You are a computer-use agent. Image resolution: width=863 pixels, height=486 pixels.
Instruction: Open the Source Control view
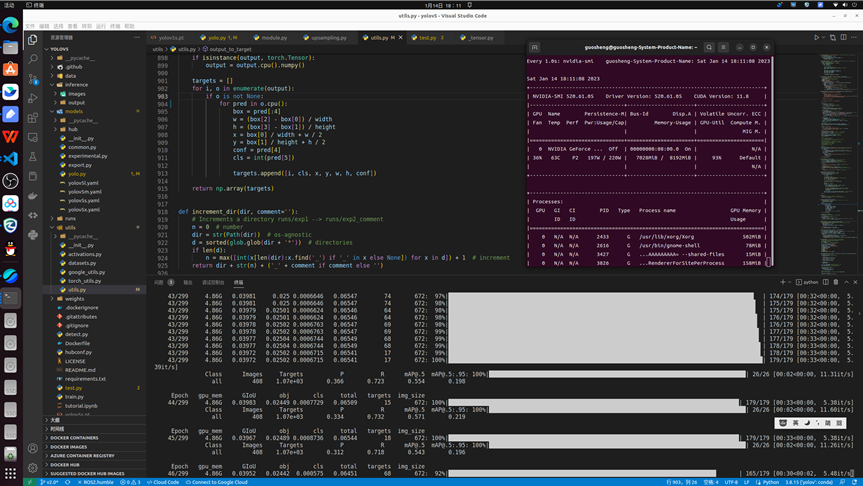click(x=33, y=78)
